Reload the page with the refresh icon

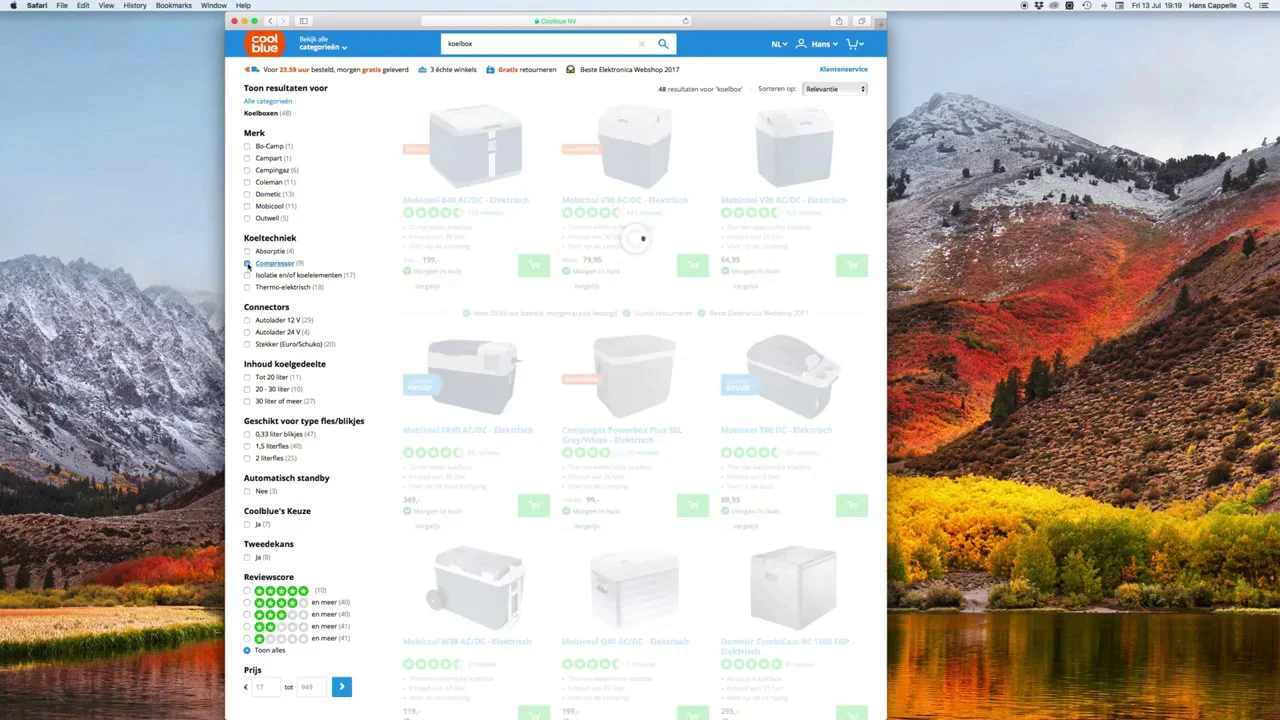[685, 21]
